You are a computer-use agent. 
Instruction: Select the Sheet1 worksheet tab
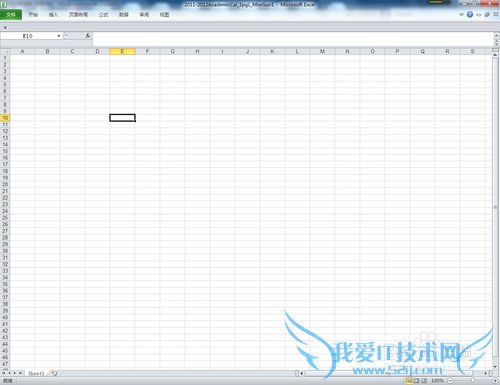36,373
